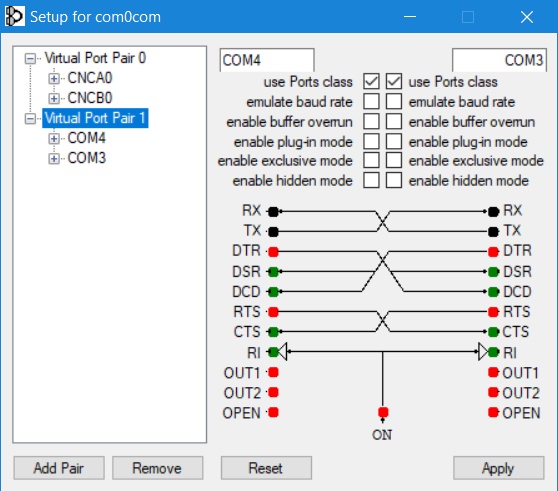Enable hidden mode for COM3
Image resolution: width=558 pixels, height=491 pixels.
(x=394, y=180)
